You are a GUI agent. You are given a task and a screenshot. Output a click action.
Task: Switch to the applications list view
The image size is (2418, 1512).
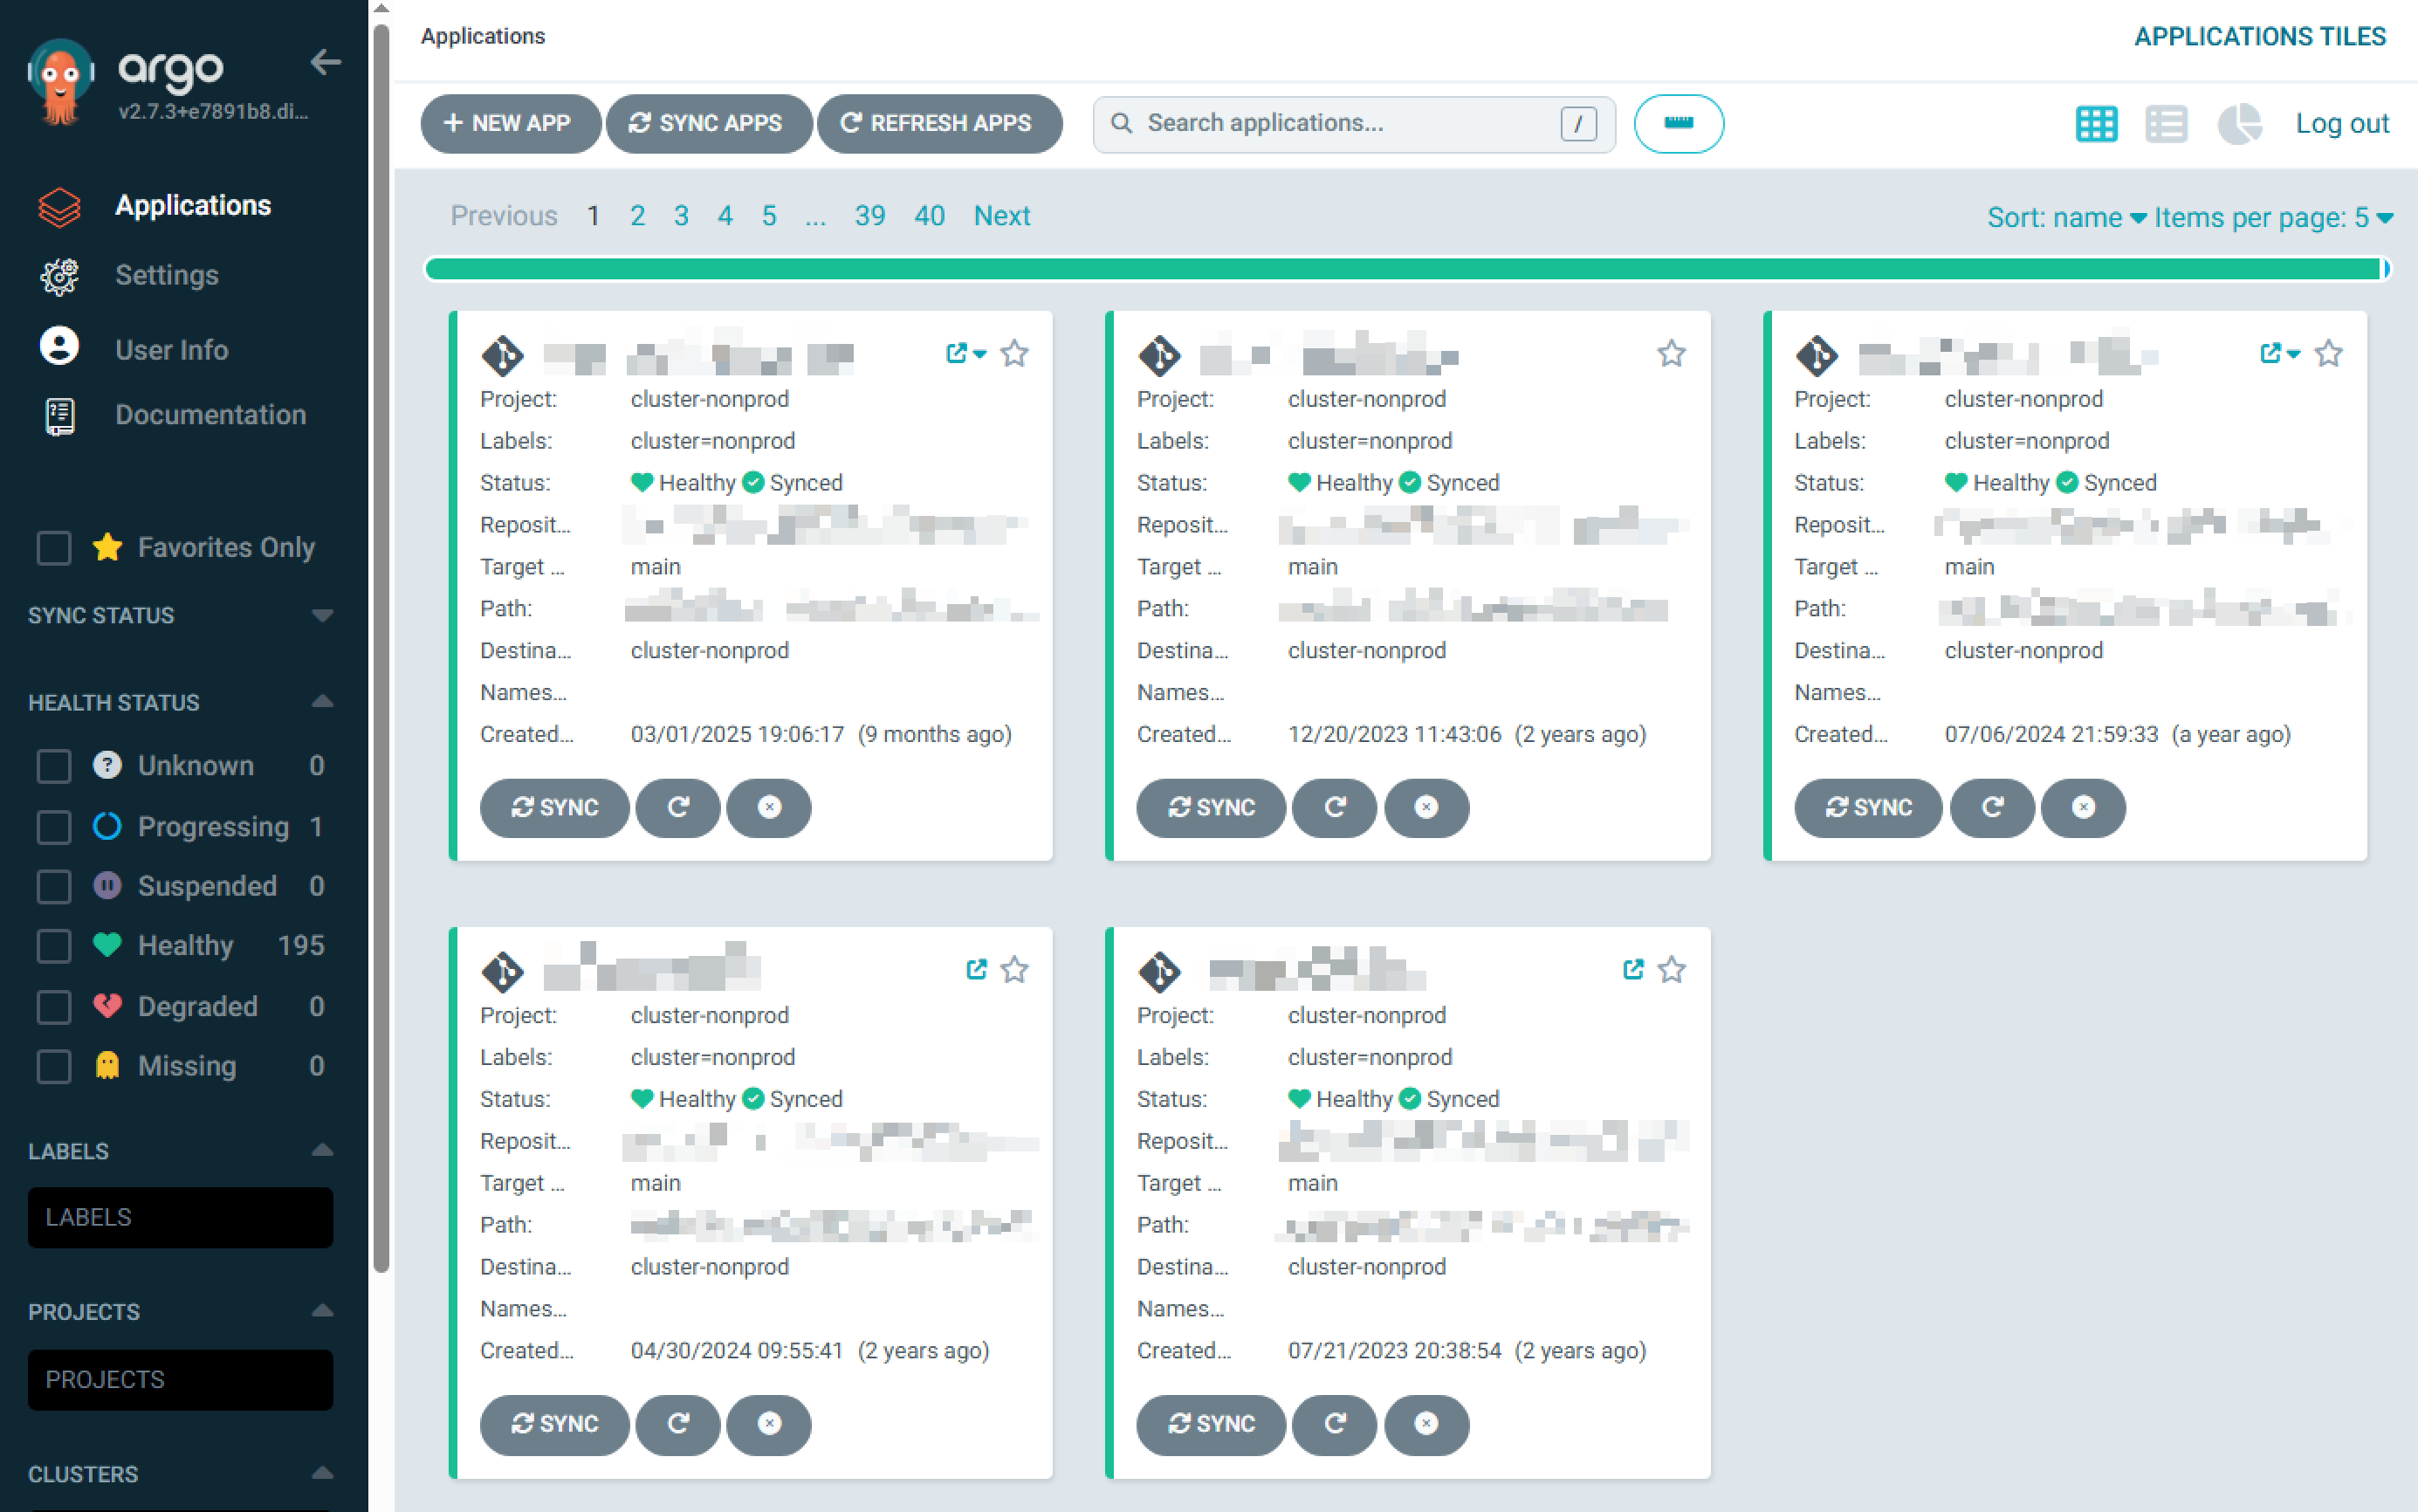tap(2167, 123)
